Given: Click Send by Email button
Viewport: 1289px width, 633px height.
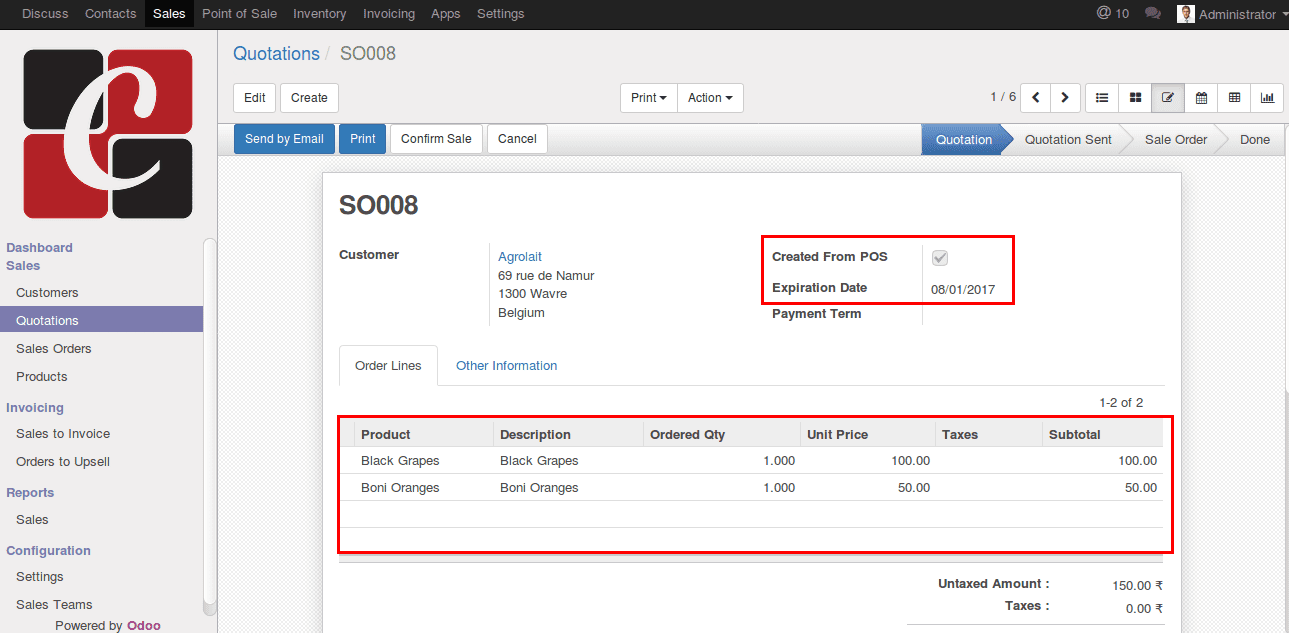Looking at the screenshot, I should [284, 139].
